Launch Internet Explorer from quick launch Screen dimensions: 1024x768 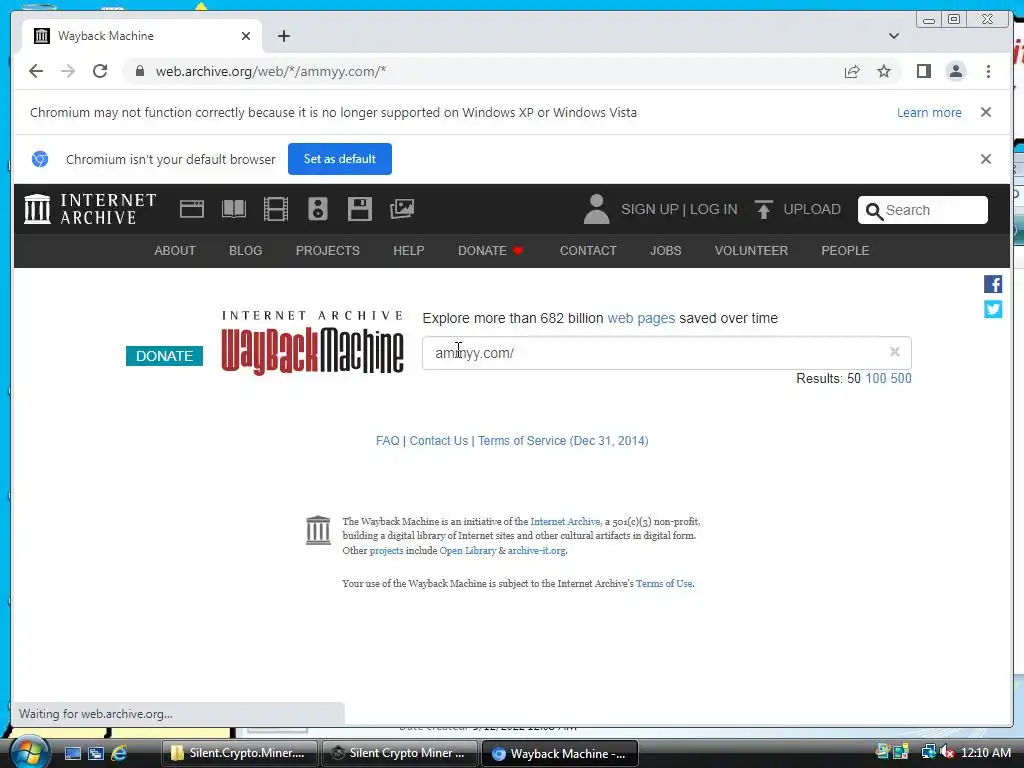119,753
